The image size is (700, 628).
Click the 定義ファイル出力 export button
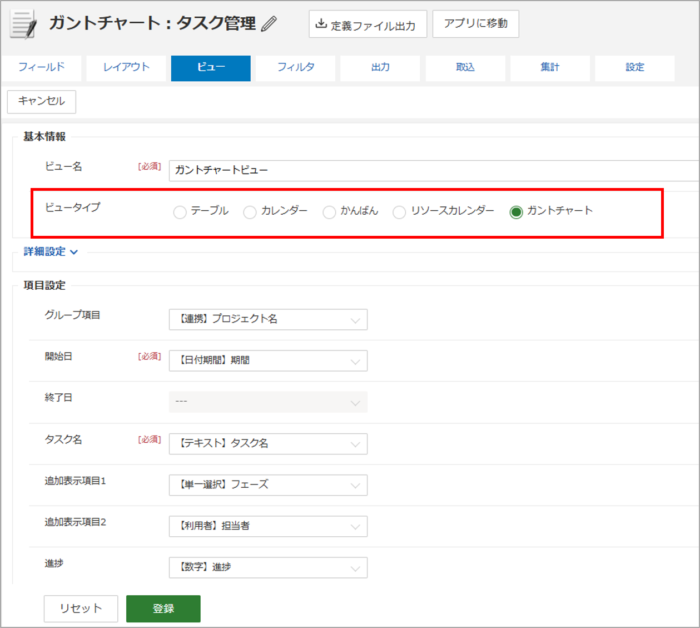pos(368,24)
